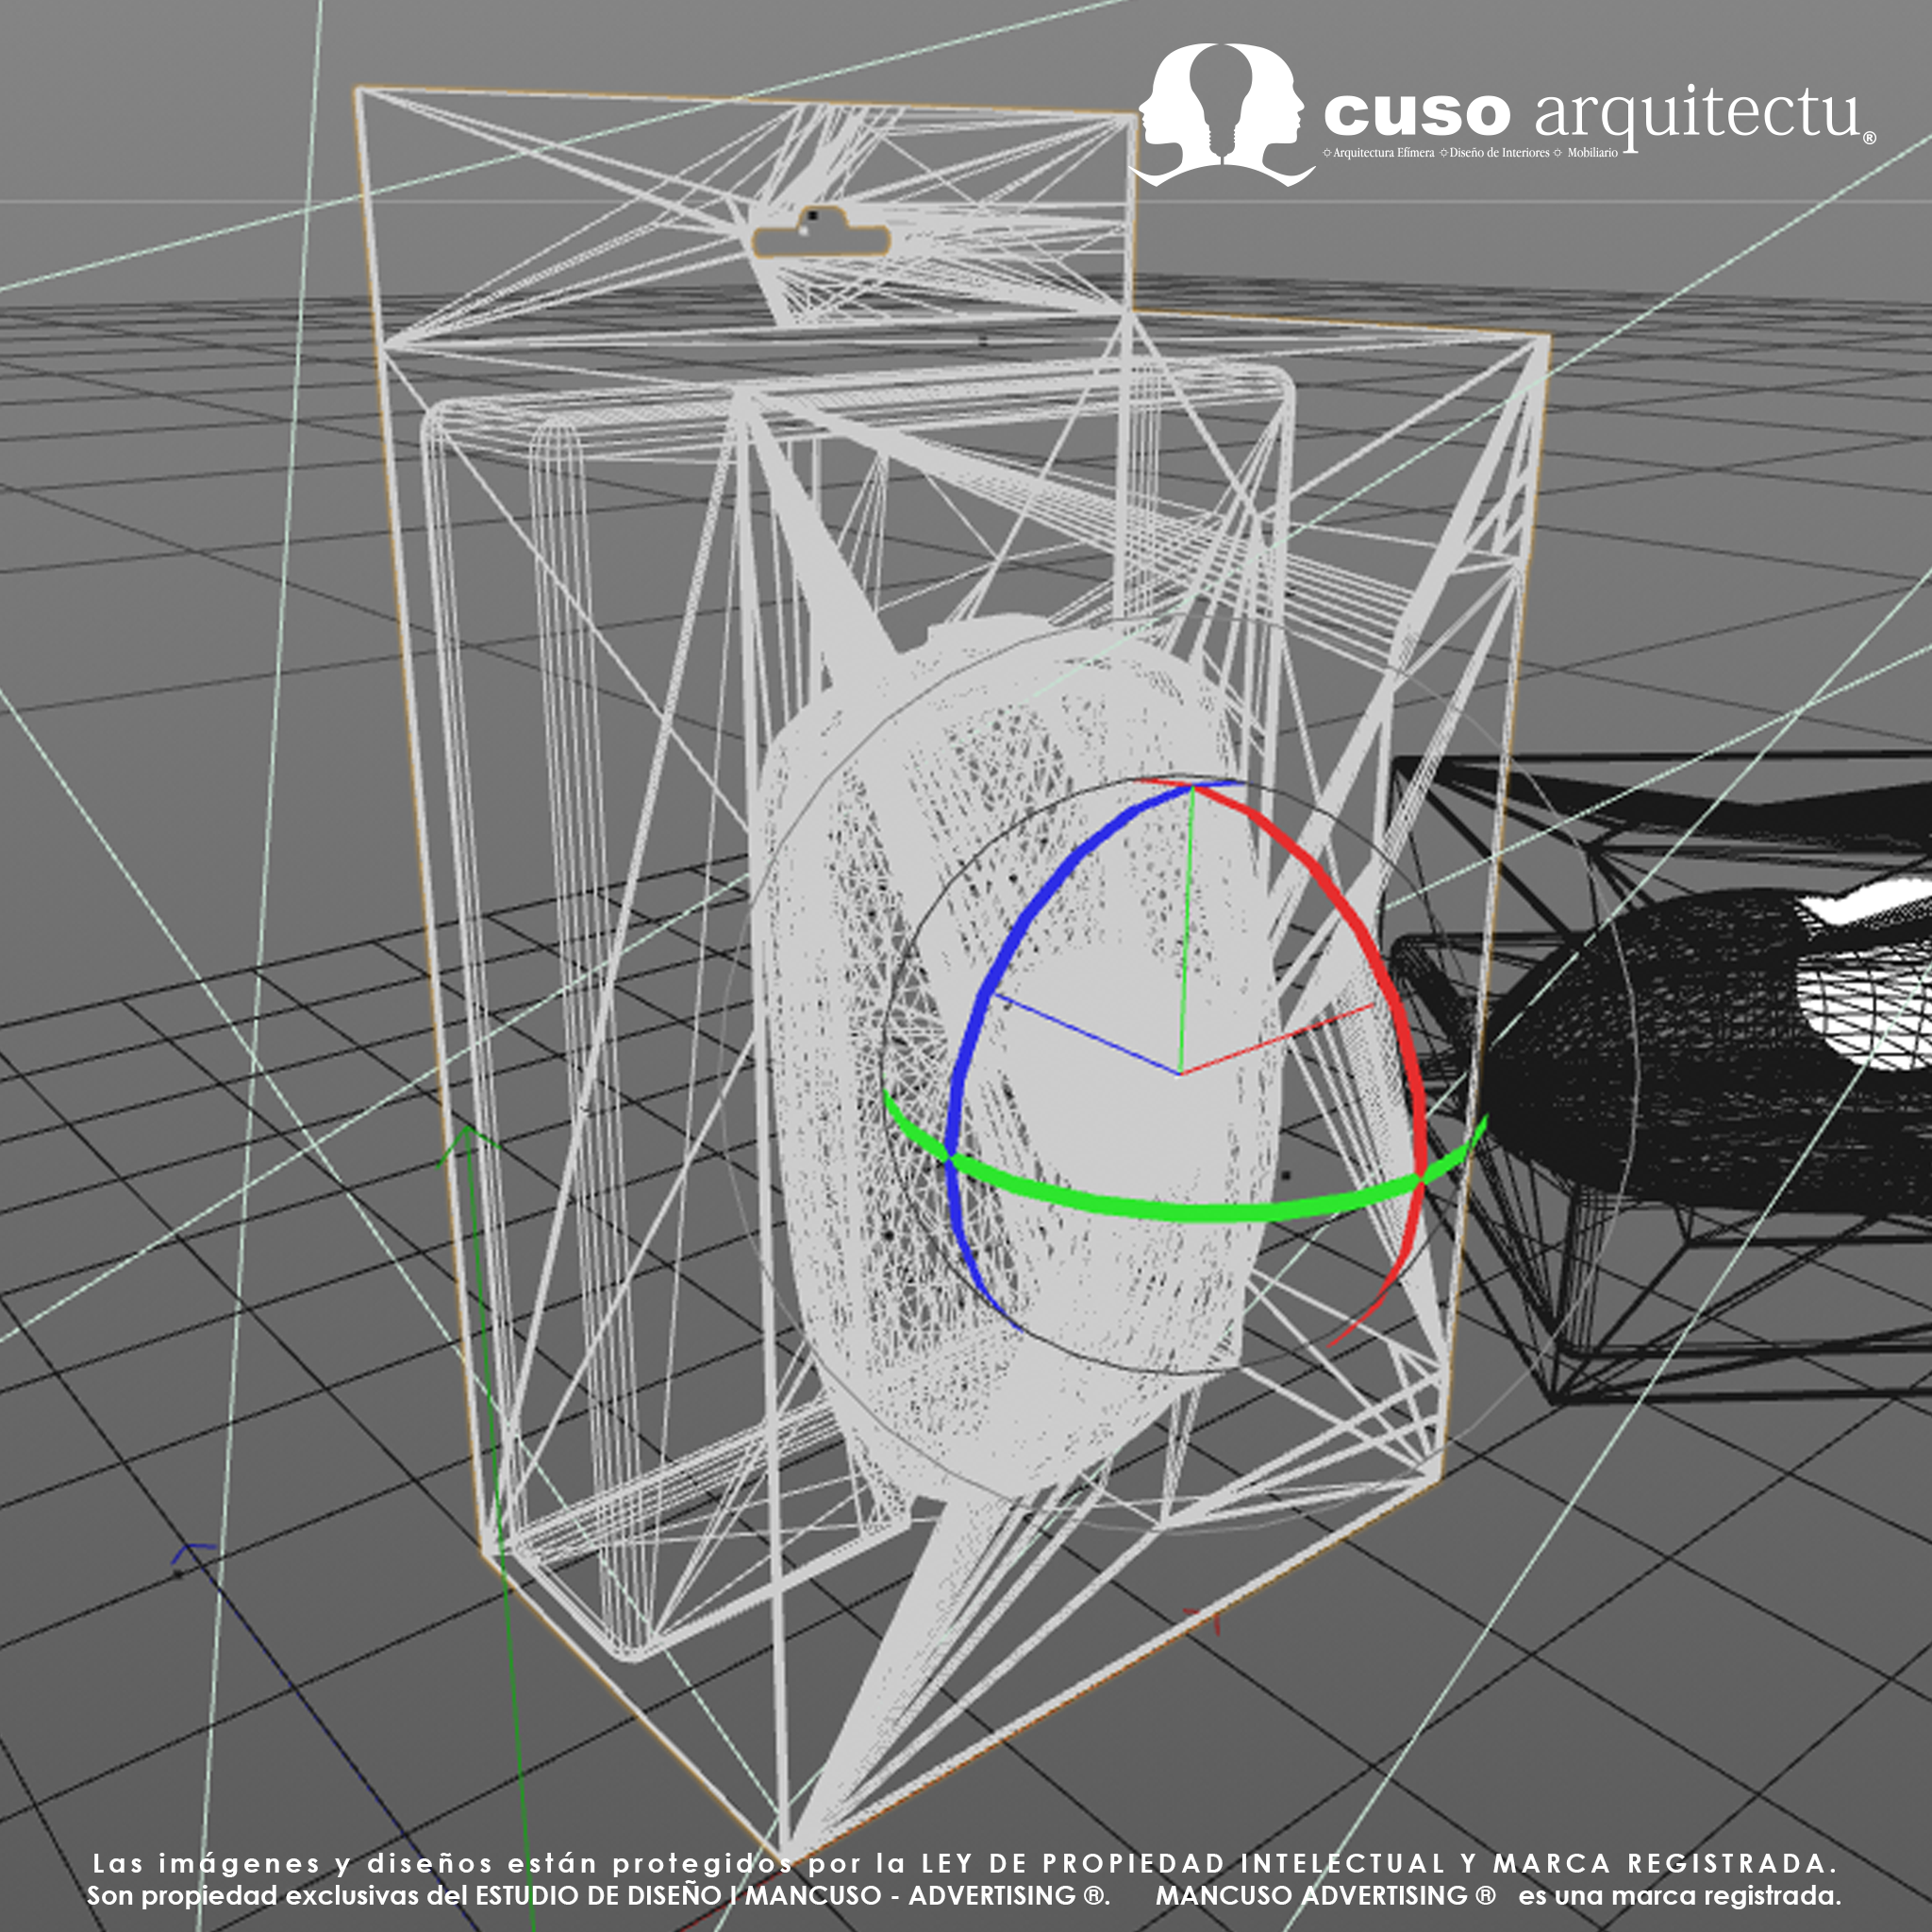Click the thin green vertical axis line inside gizmo
The image size is (1932, 1932).
click(x=1186, y=930)
